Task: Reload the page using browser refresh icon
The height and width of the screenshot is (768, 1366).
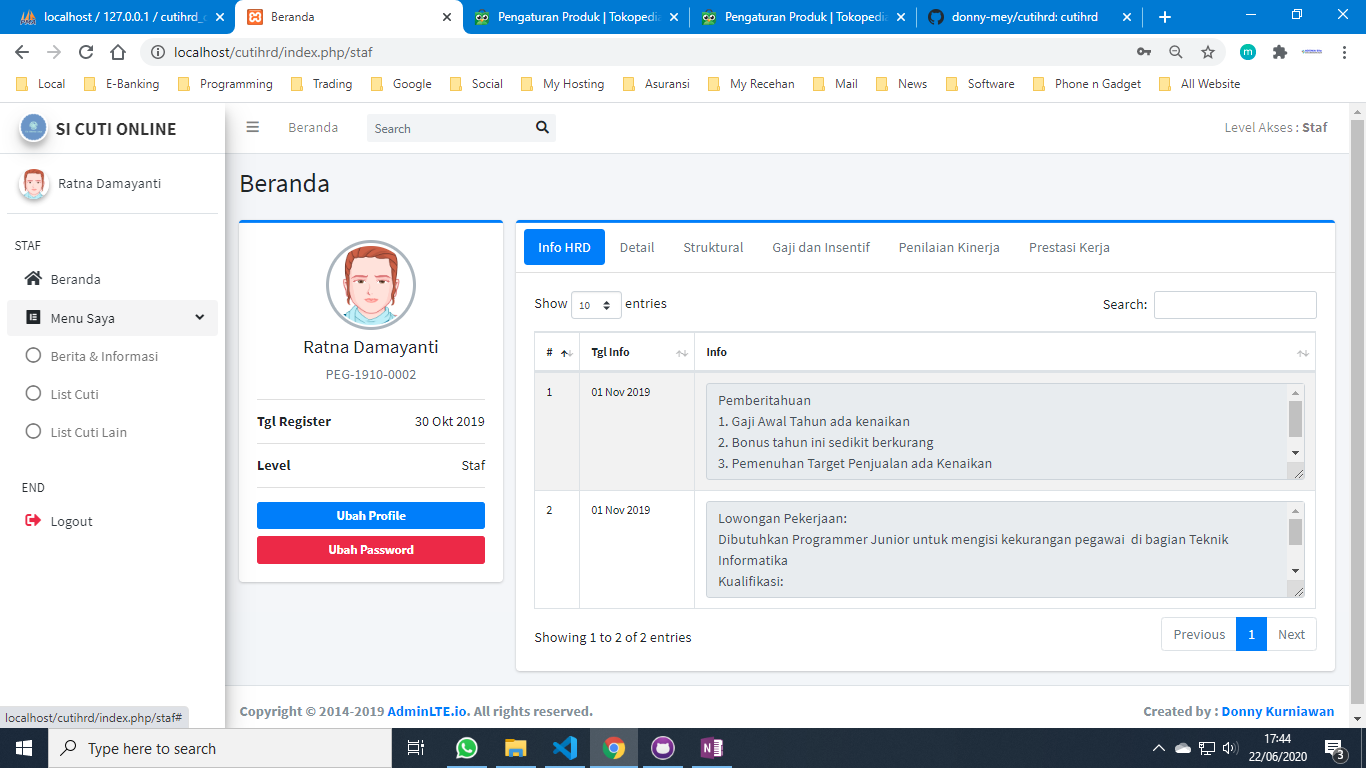Action: 86,52
